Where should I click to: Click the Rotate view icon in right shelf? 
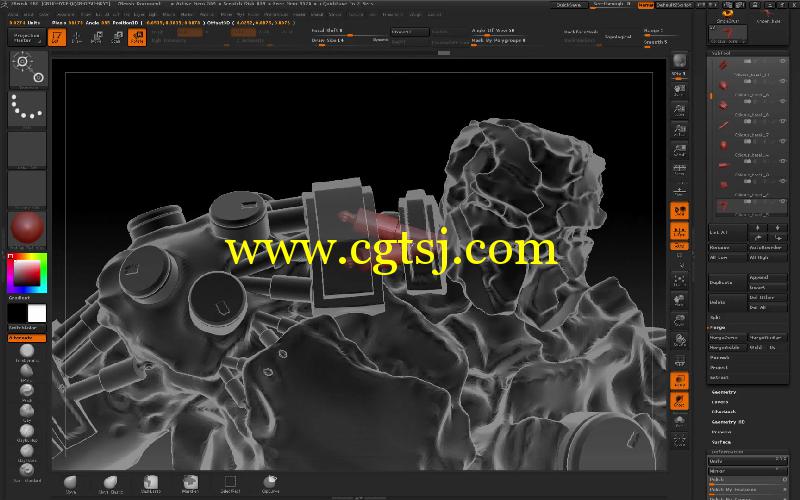pos(679,340)
